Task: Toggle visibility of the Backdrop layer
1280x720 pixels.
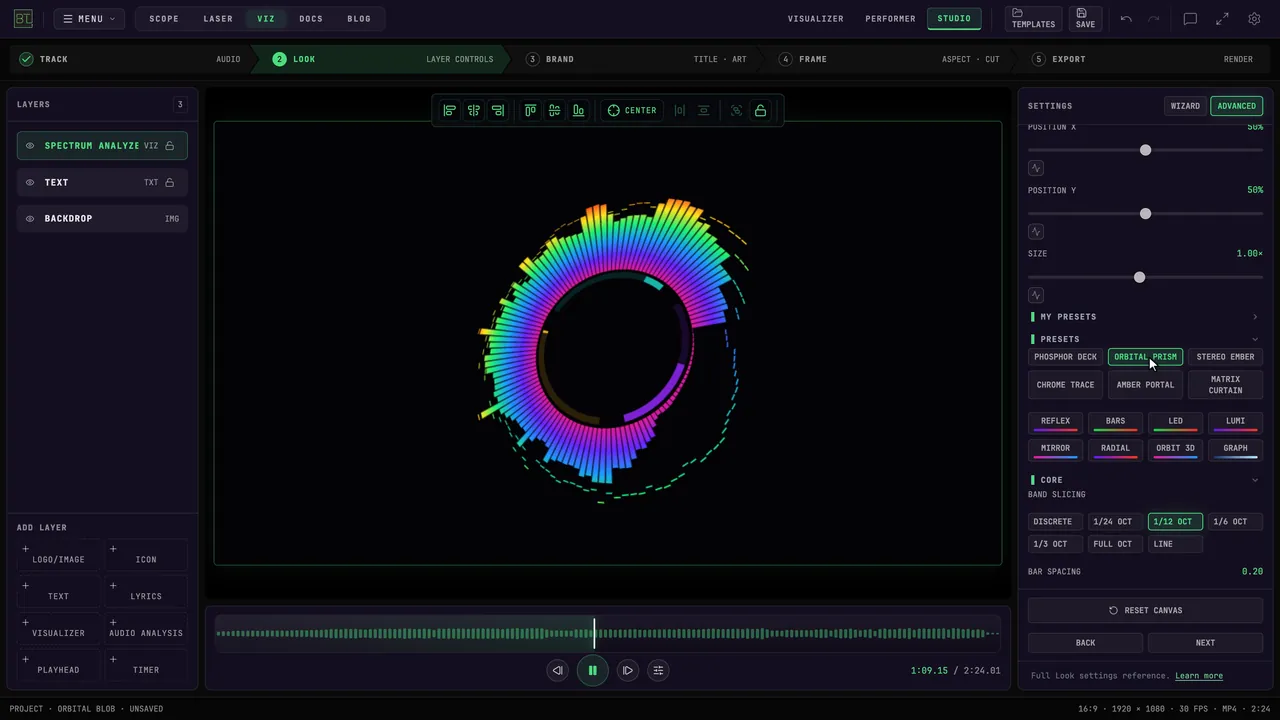Action: click(x=30, y=218)
